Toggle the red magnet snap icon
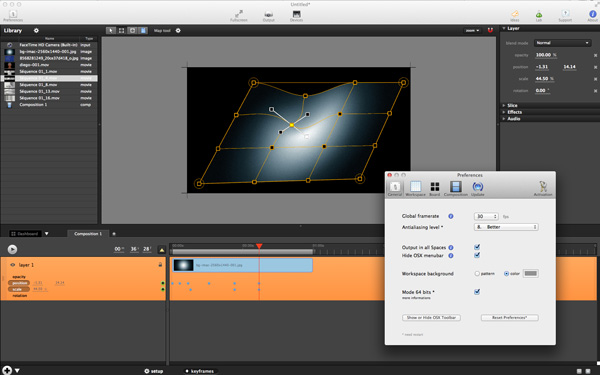This screenshot has width=600, height=375. (x=490, y=30)
